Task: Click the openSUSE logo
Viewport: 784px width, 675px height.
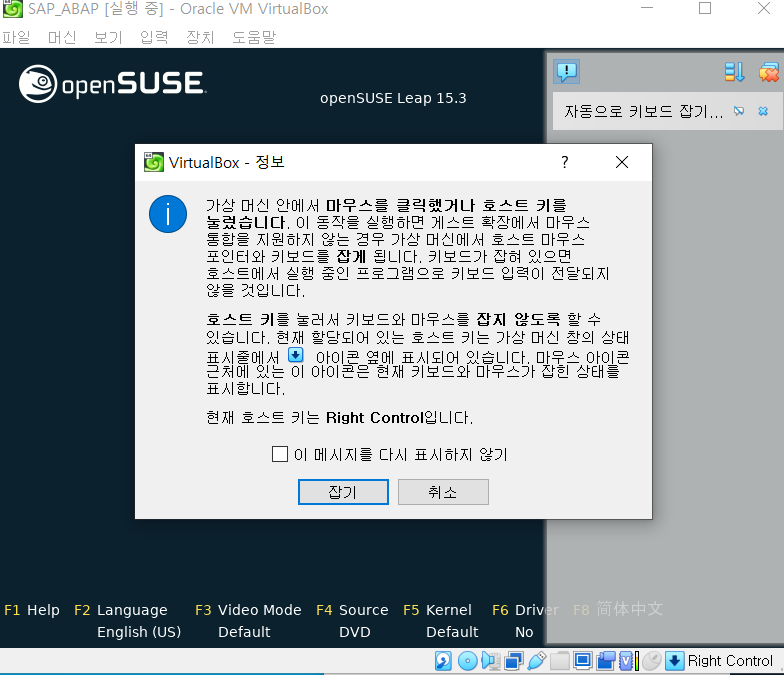Action: point(112,84)
